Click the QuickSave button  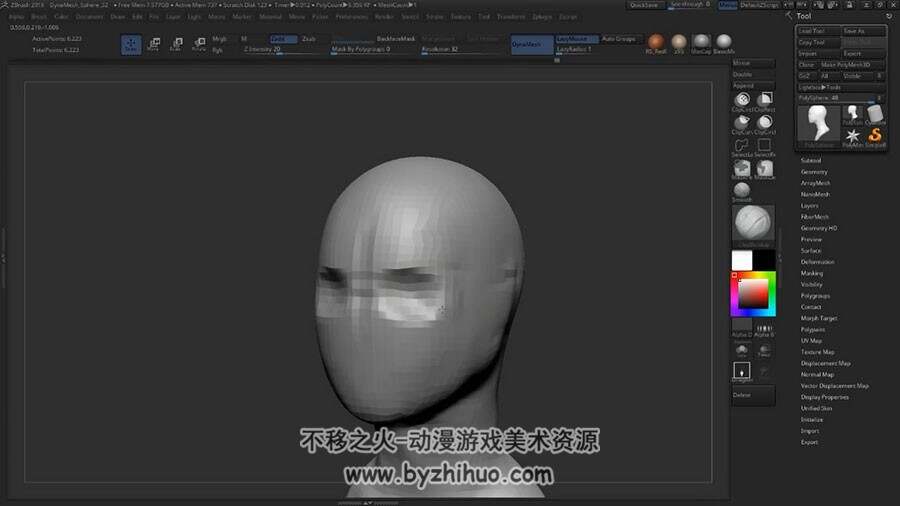(645, 5)
